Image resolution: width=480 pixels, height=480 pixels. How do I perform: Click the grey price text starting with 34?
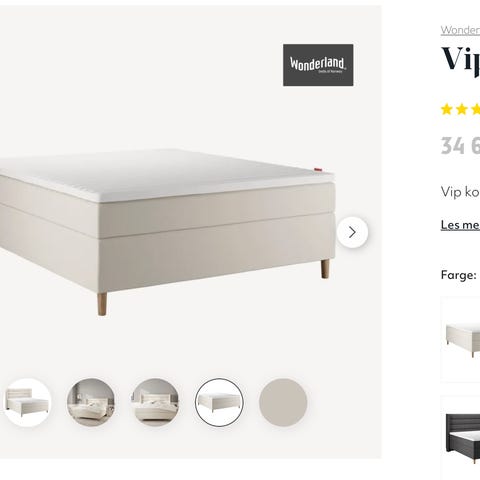[x=460, y=146]
